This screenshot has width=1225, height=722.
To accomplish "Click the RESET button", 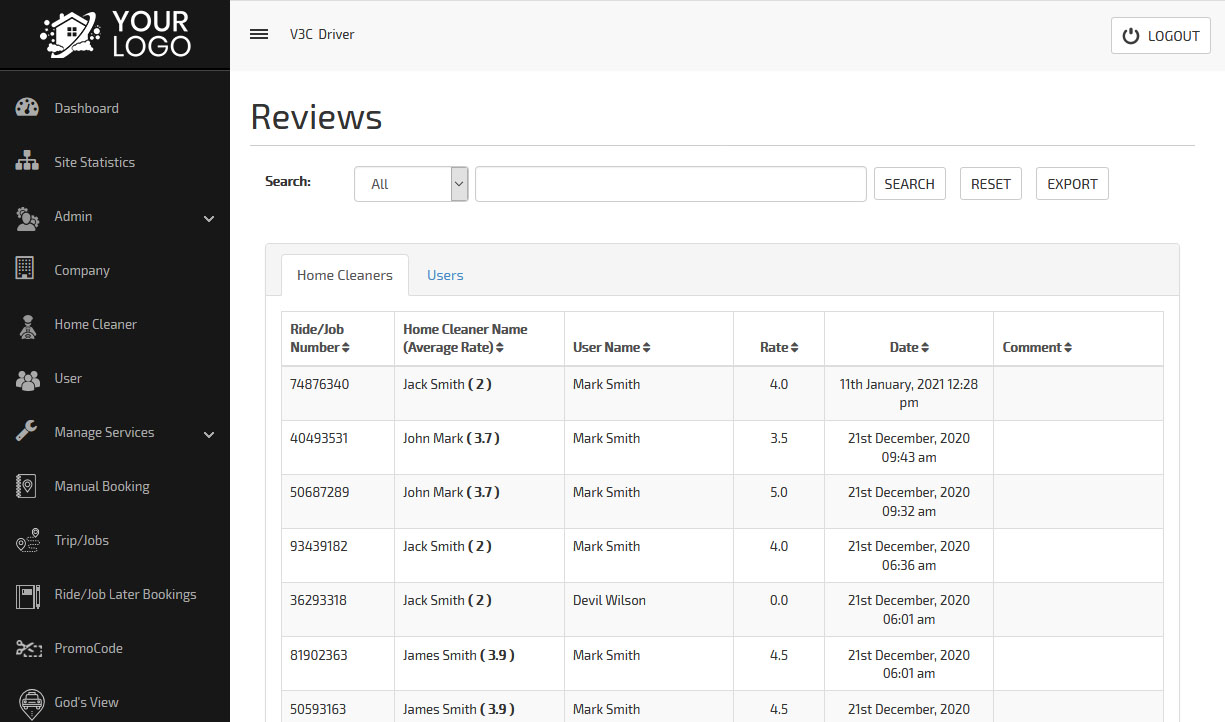I will 991,184.
